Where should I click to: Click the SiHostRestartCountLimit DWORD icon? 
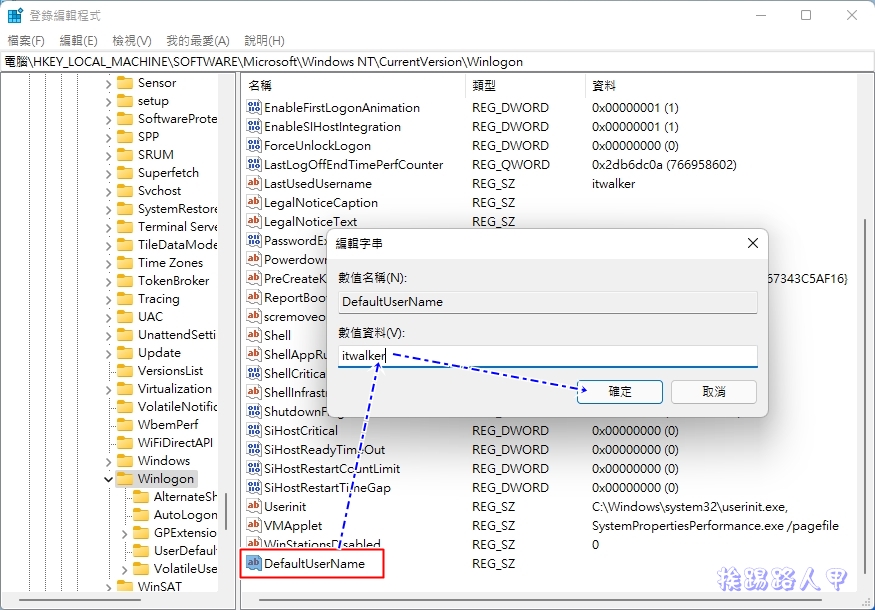253,468
